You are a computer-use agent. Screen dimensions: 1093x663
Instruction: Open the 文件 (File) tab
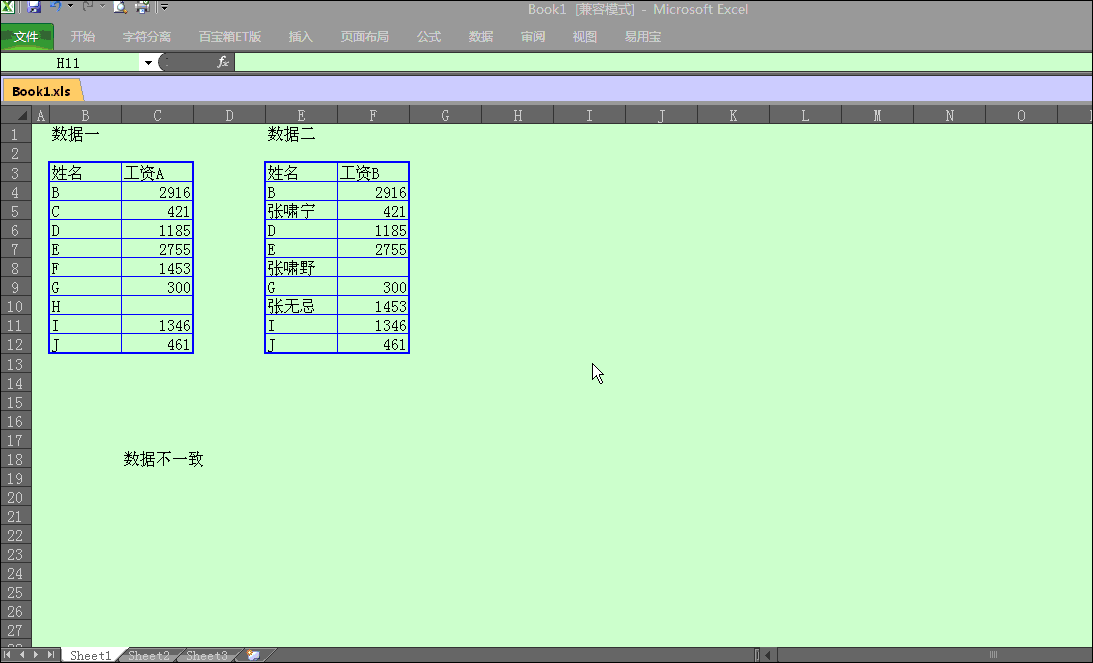27,37
